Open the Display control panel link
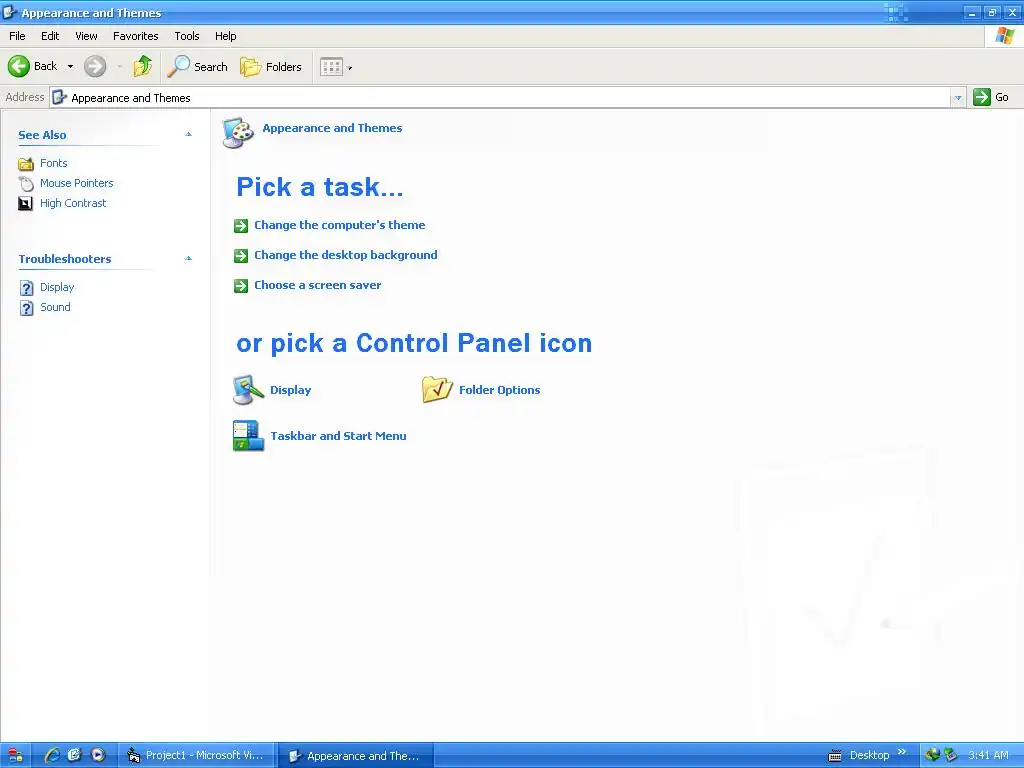The image size is (1024, 768). [x=291, y=390]
